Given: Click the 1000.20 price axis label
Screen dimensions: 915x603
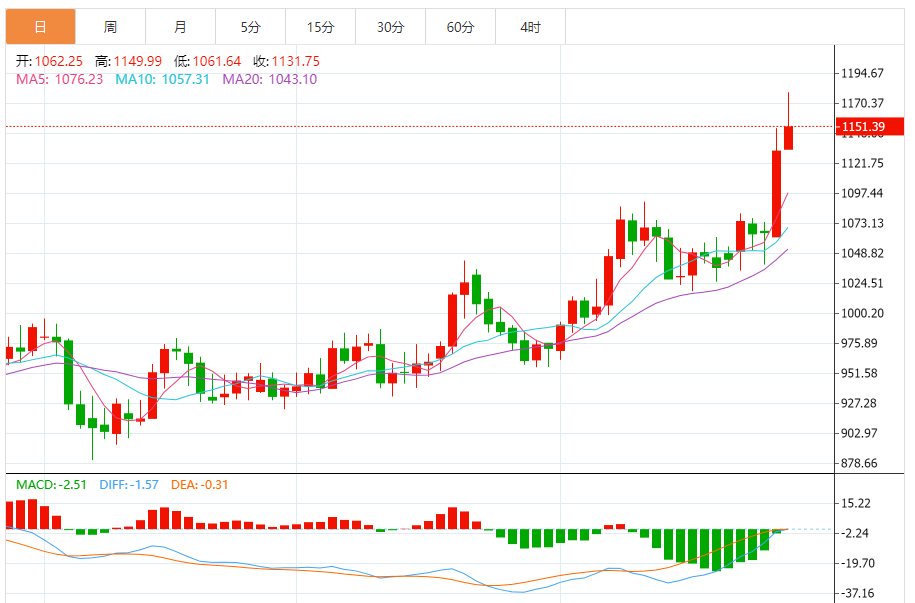Looking at the screenshot, I should click(x=862, y=313).
